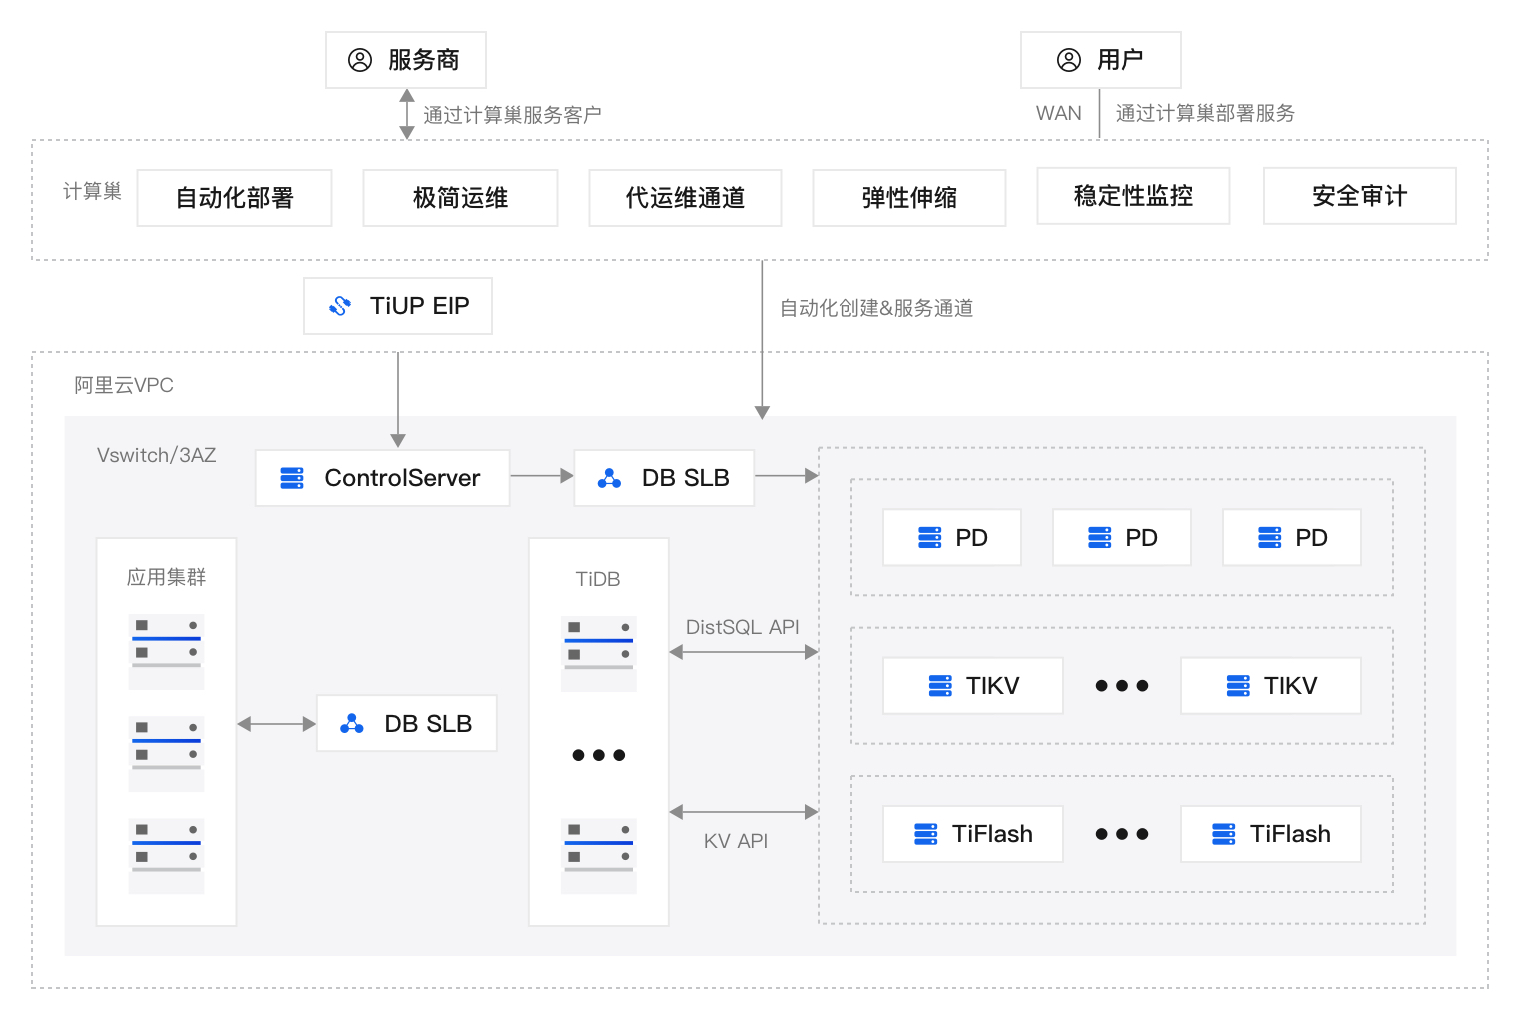
Task: Click the 自动化创建&服务通道 caption
Action: (877, 308)
